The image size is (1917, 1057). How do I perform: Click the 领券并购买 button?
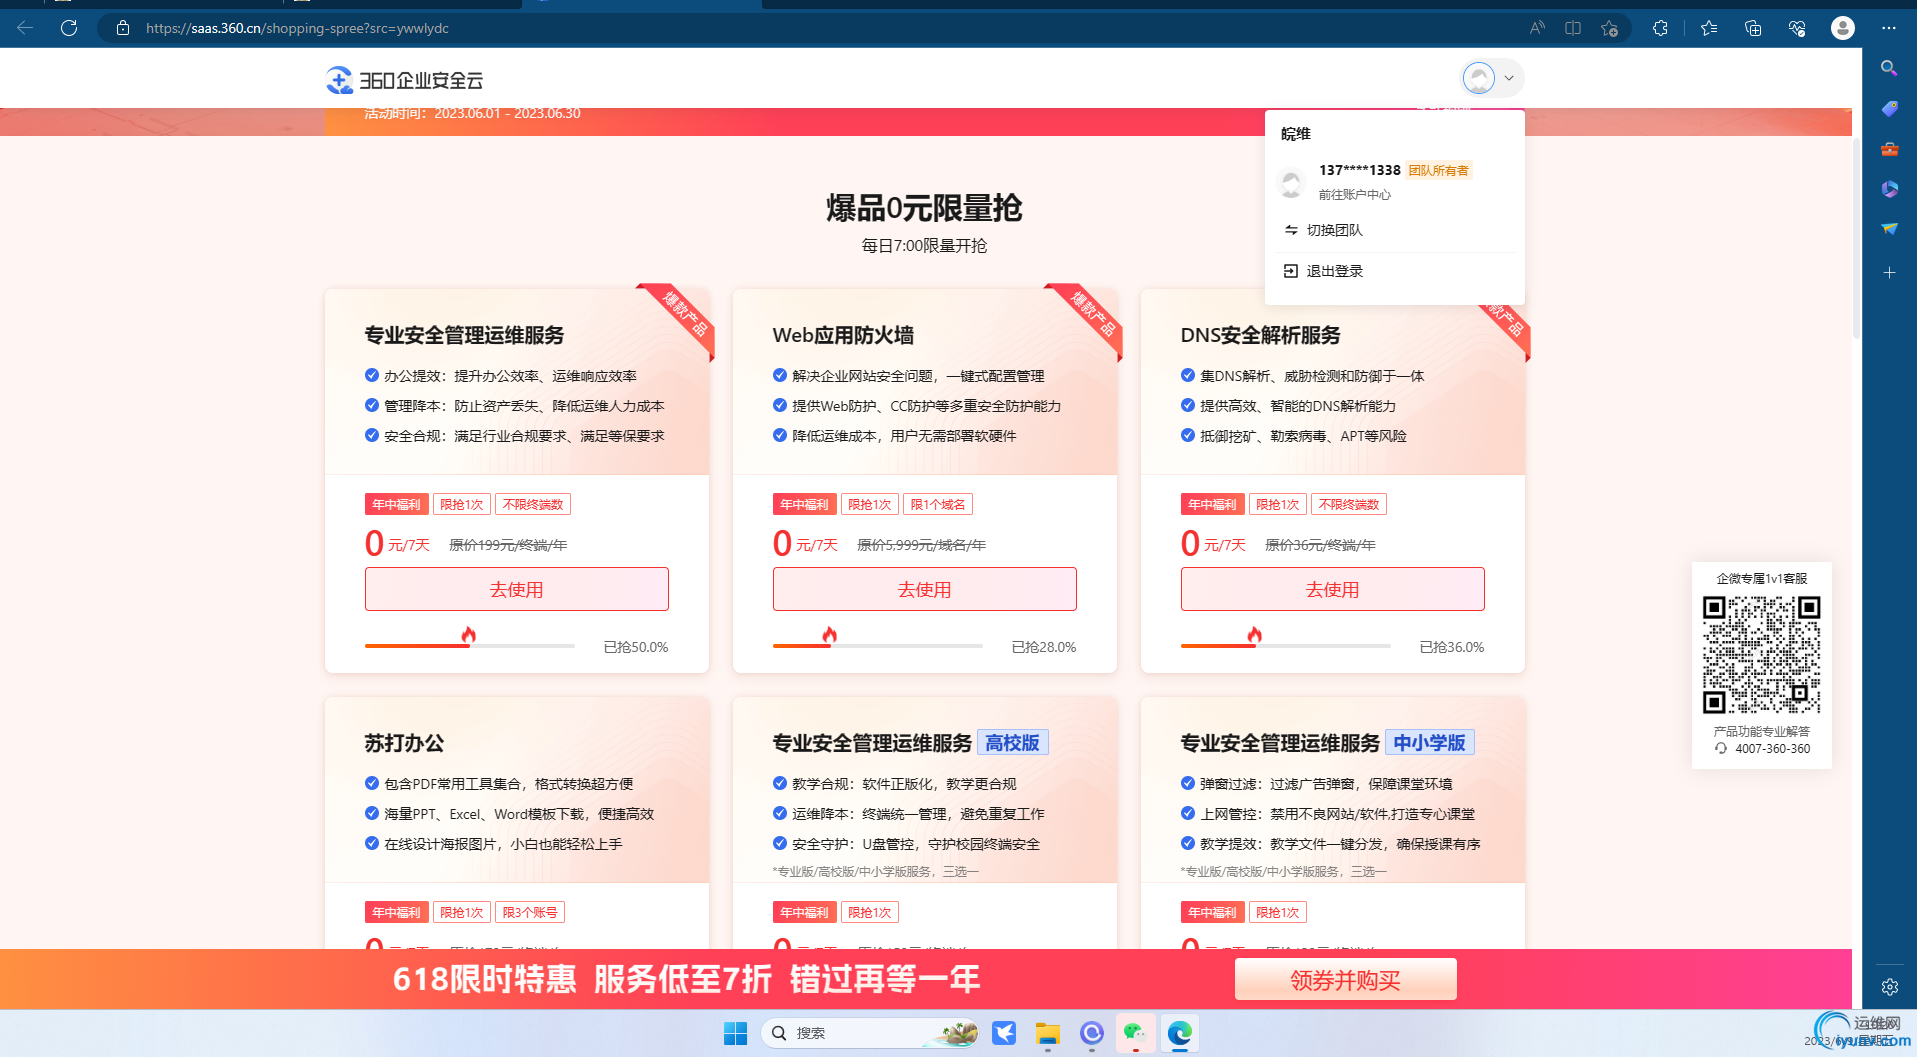click(1345, 980)
